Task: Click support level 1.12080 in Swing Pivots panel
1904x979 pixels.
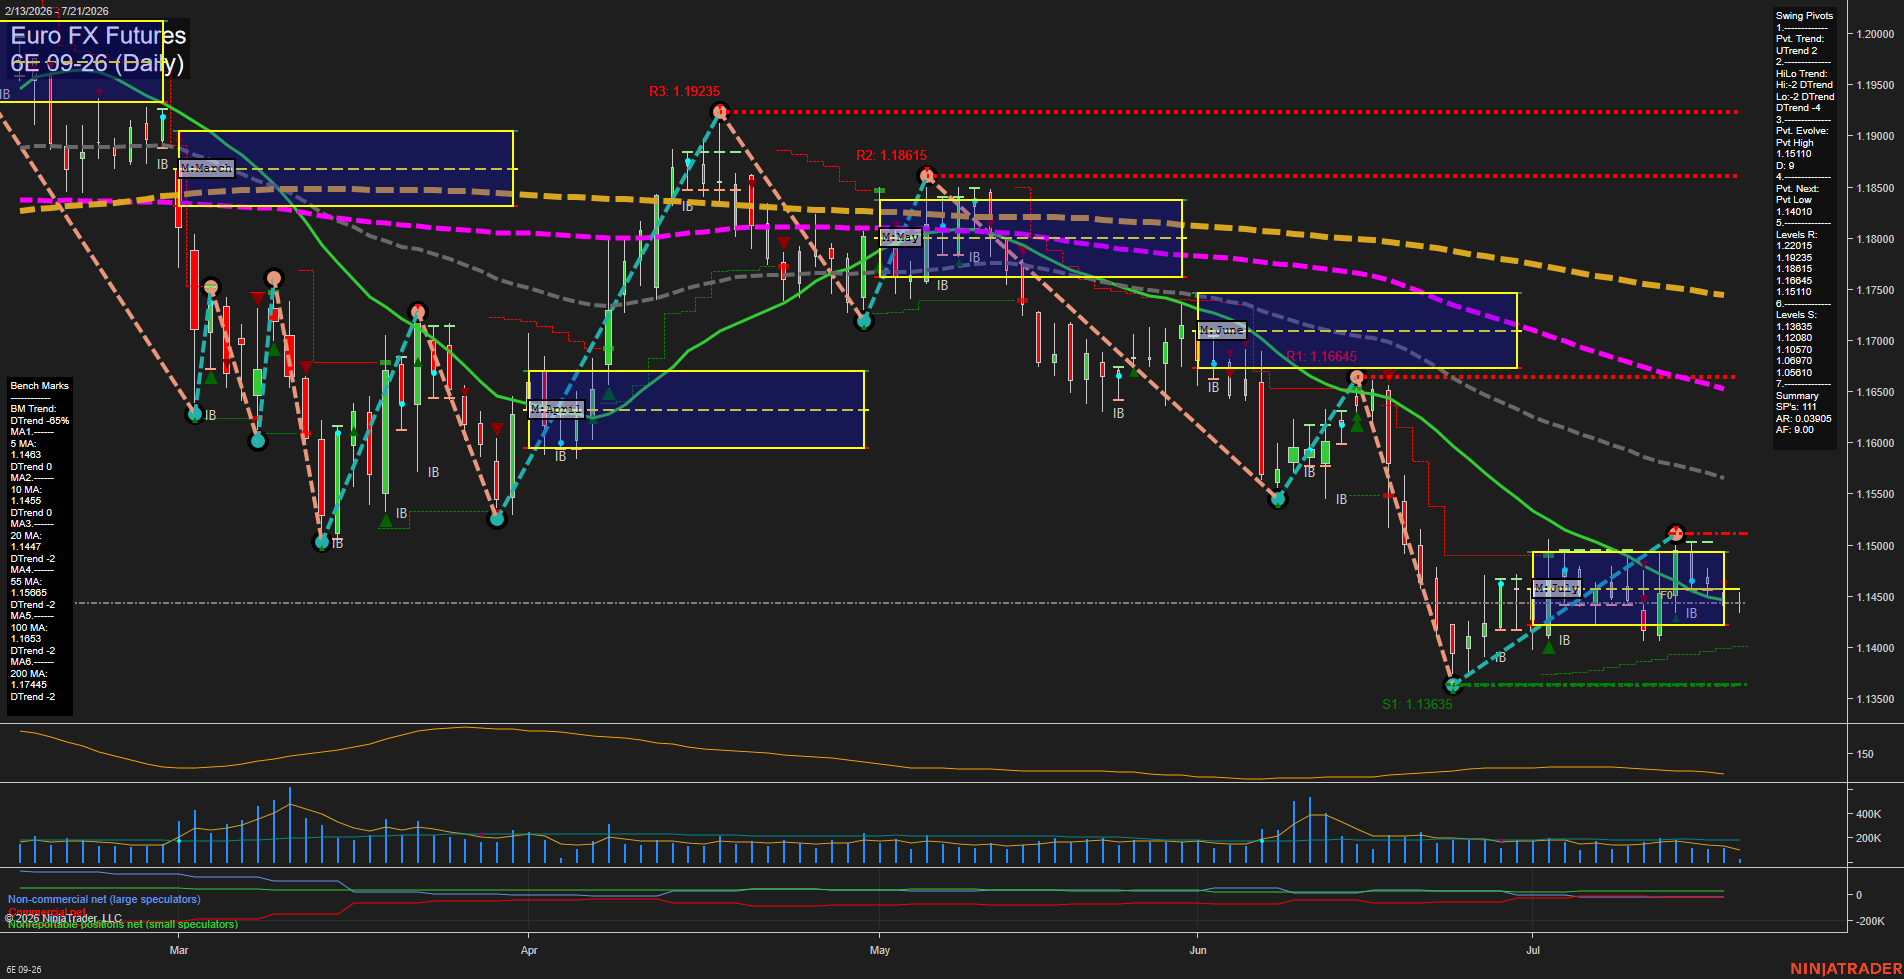Action: tap(1794, 338)
